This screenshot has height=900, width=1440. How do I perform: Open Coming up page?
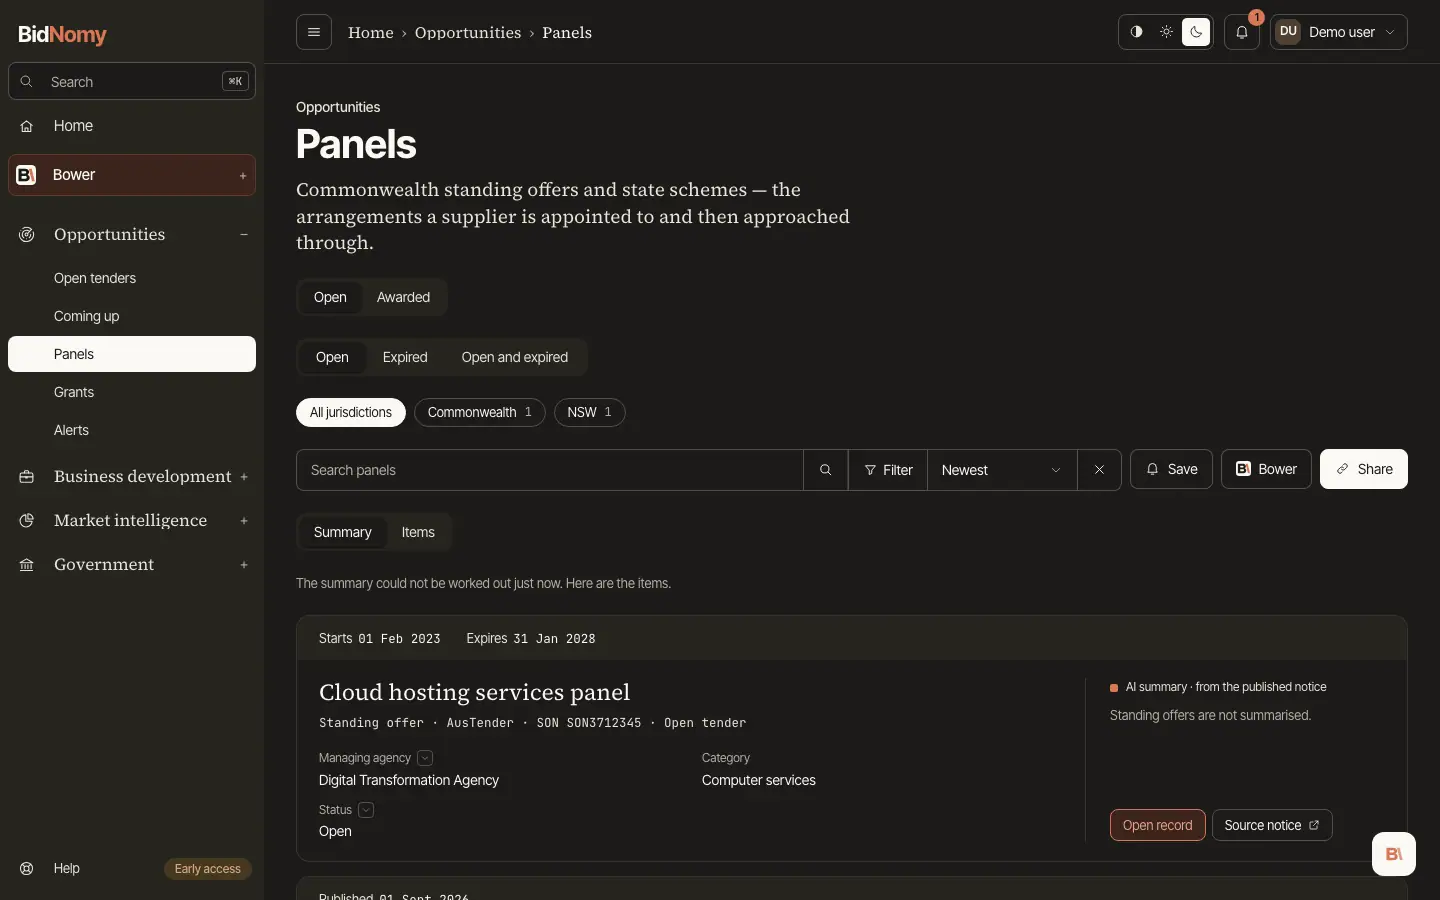coord(132,316)
